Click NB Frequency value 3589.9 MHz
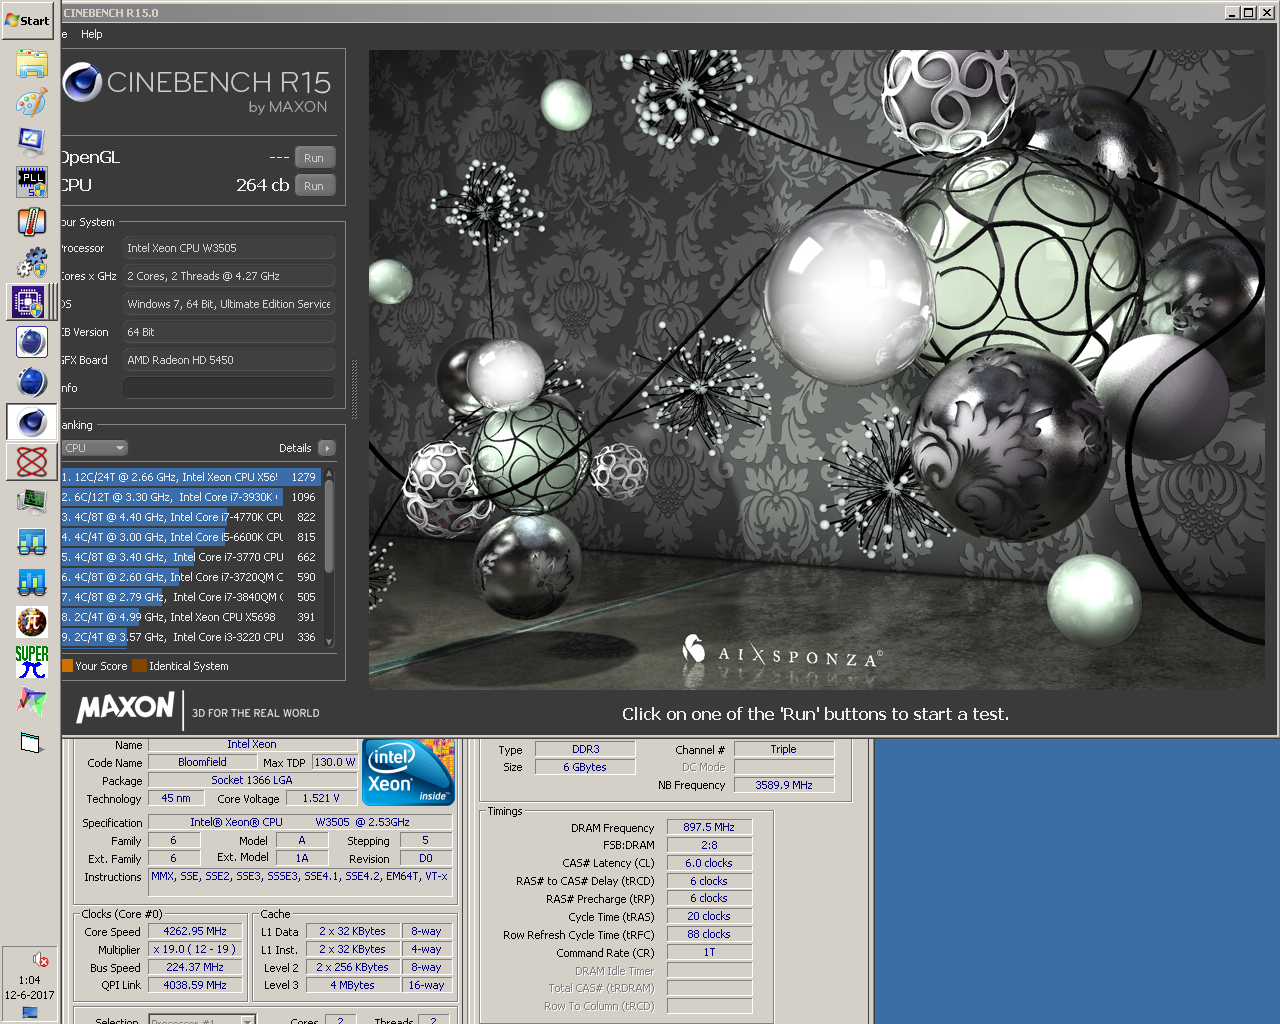The height and width of the screenshot is (1024, 1280). (x=783, y=785)
